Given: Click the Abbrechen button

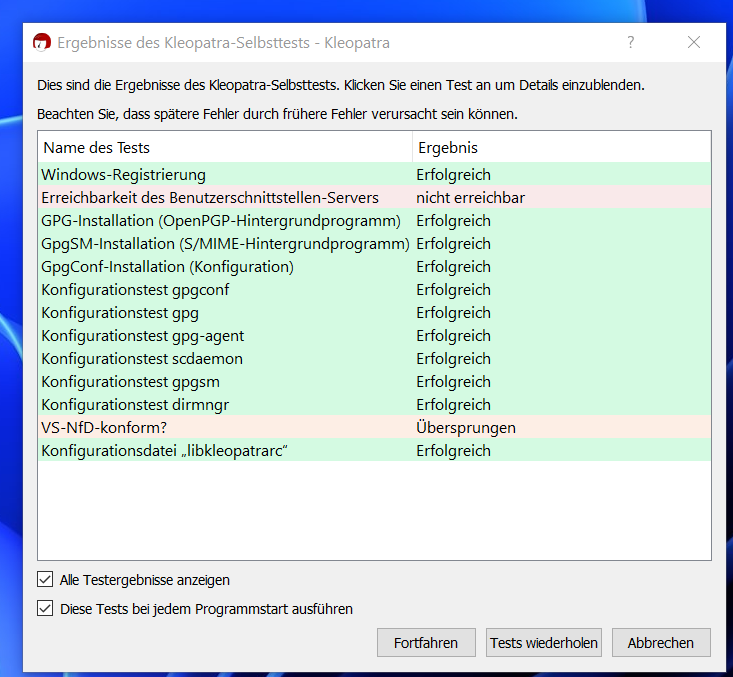Looking at the screenshot, I should point(661,643).
